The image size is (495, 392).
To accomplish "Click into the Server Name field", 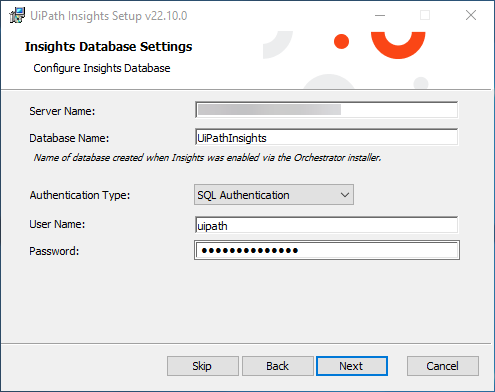I will point(327,110).
